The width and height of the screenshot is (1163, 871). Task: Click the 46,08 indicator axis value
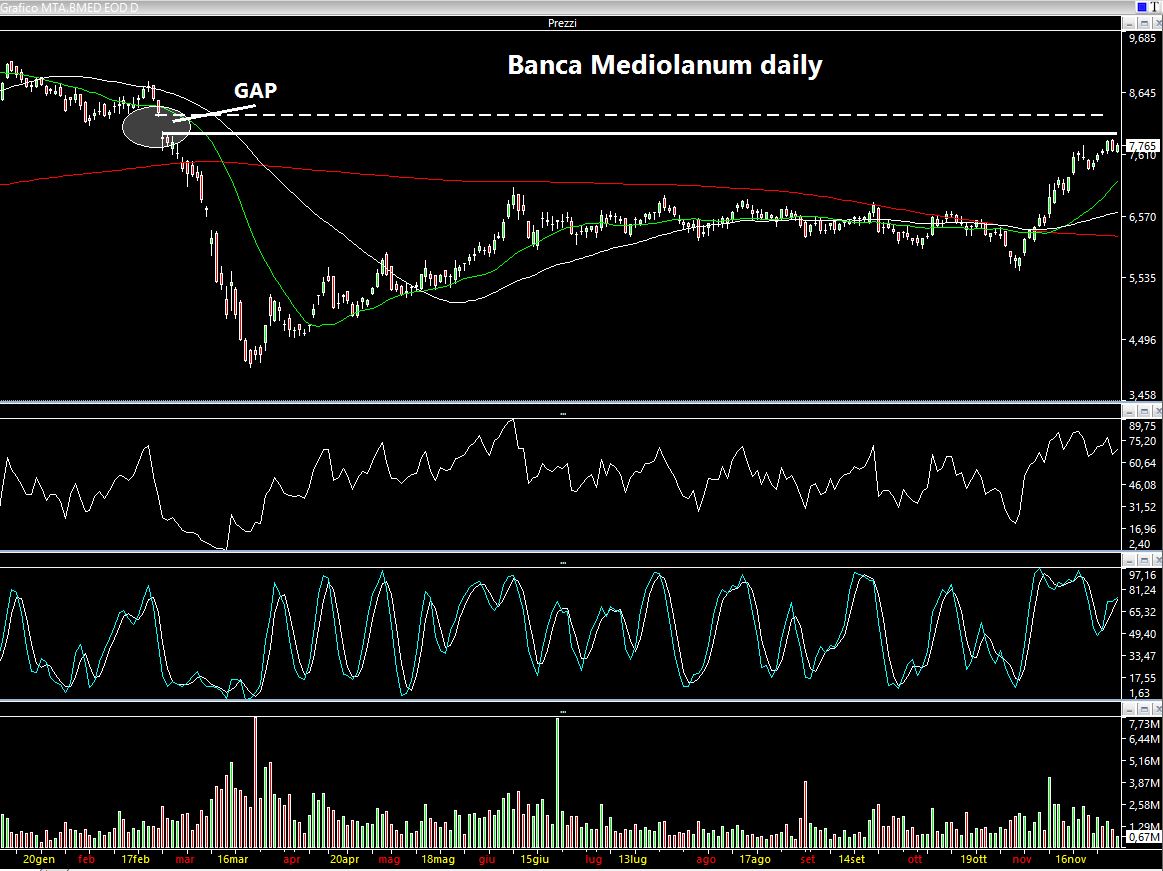[x=1142, y=485]
